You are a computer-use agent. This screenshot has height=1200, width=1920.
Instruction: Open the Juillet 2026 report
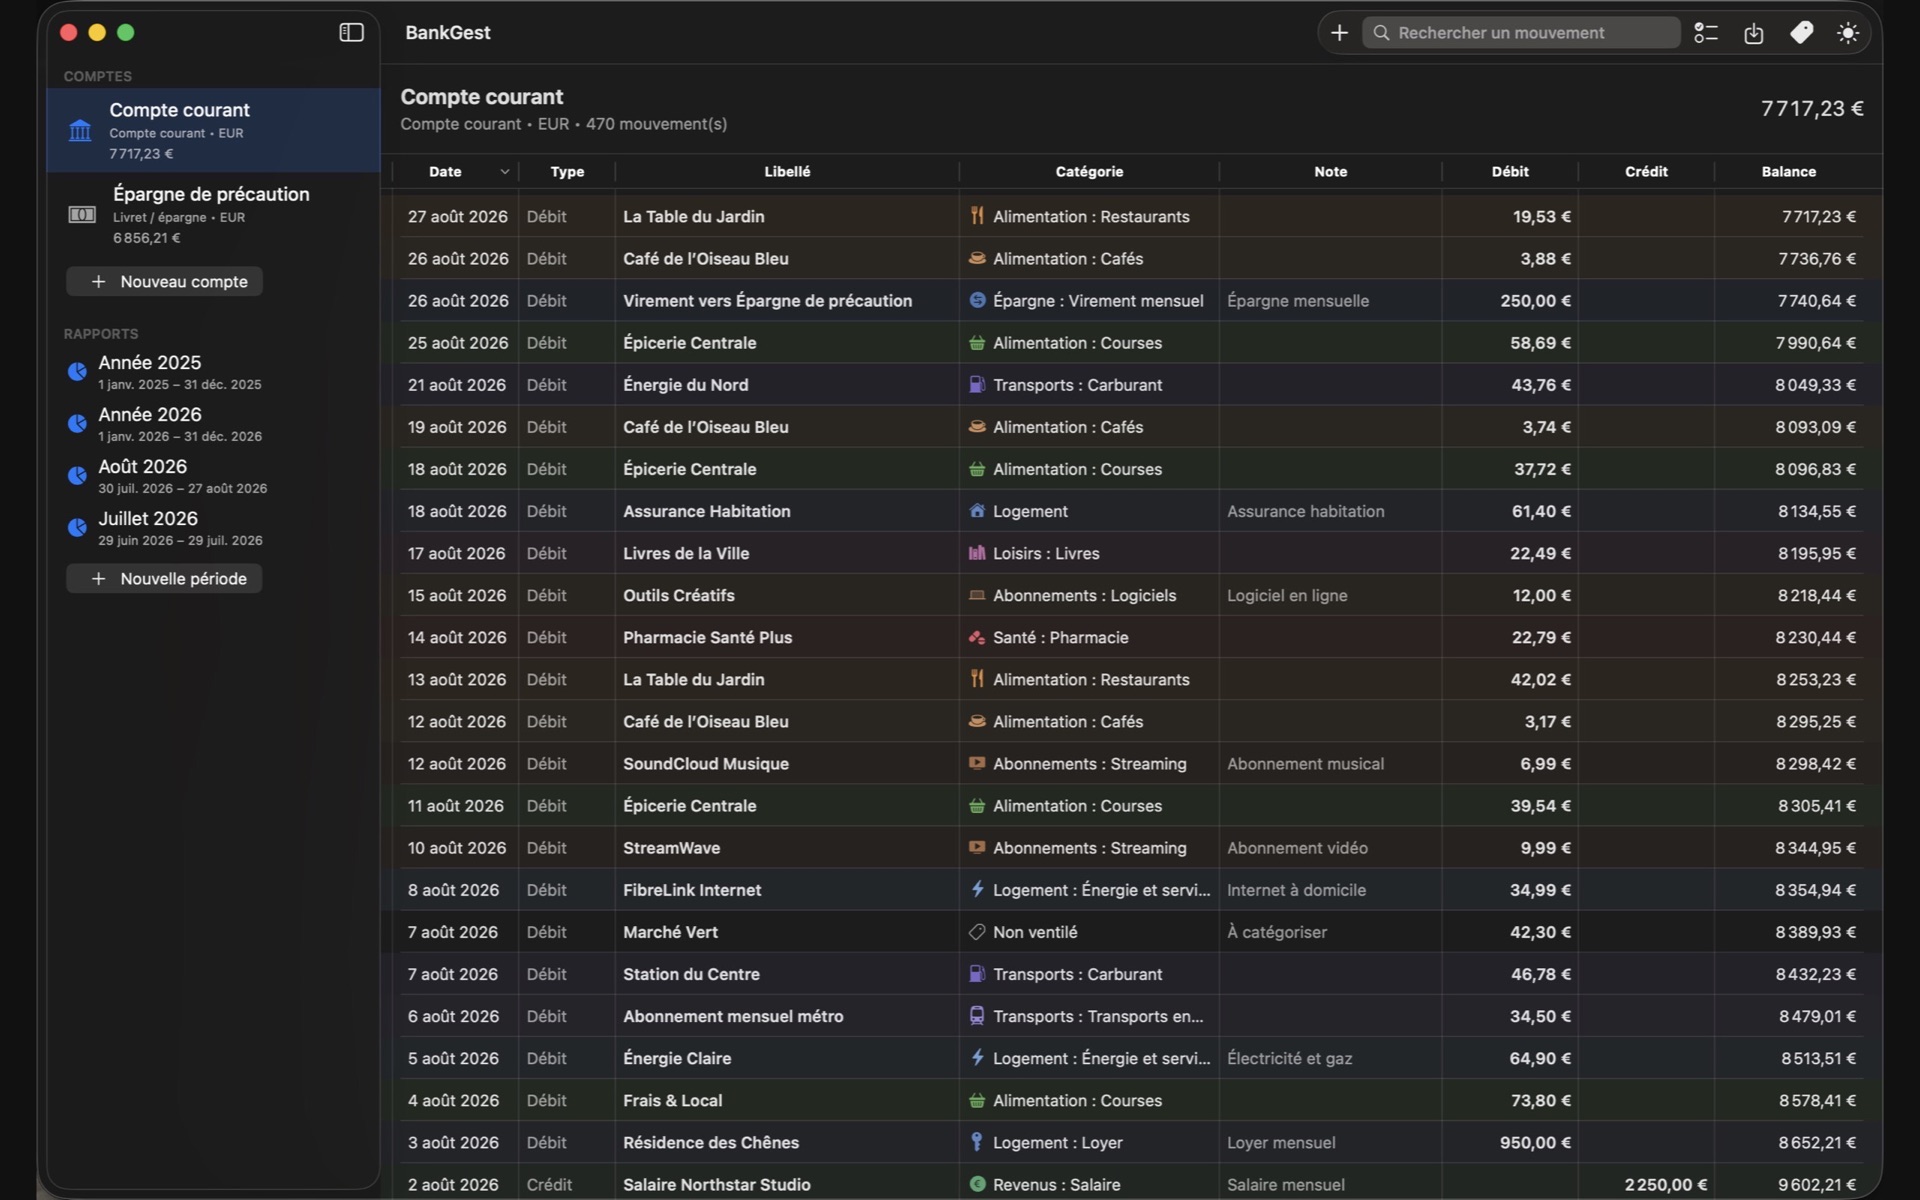(213, 528)
